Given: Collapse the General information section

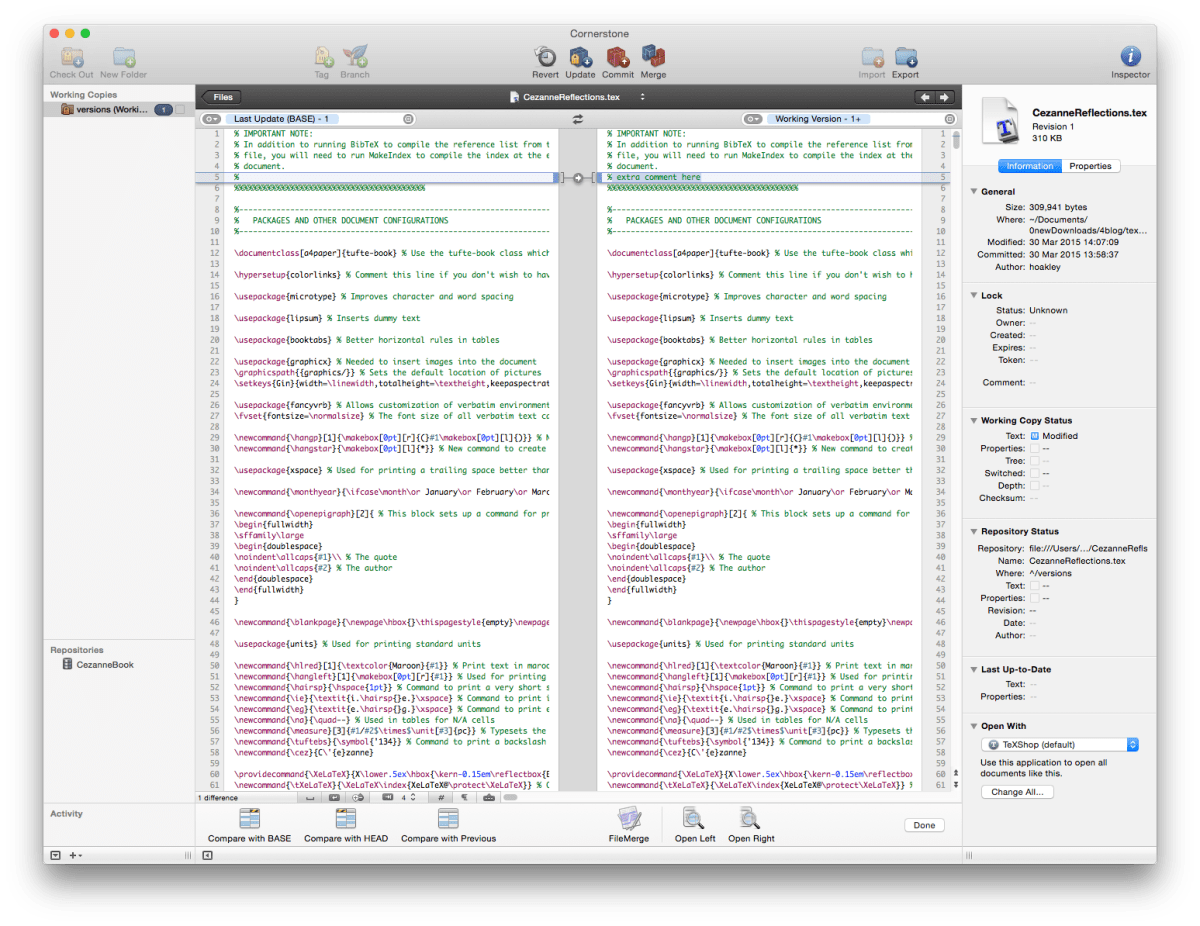Looking at the screenshot, I should click(x=972, y=191).
